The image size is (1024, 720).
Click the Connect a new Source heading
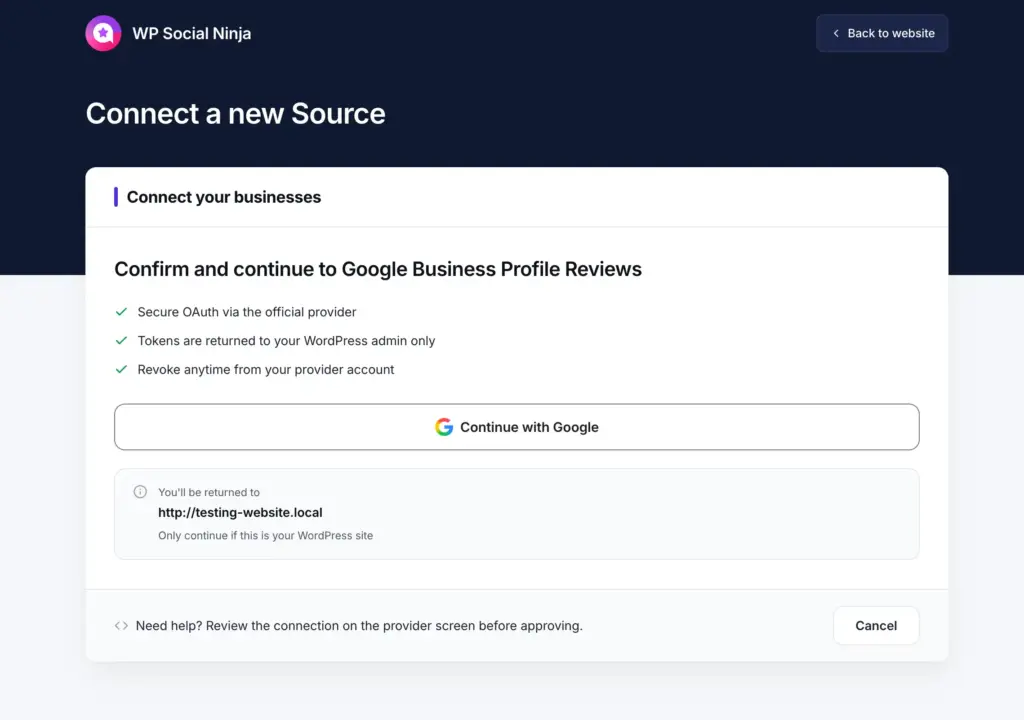235,114
